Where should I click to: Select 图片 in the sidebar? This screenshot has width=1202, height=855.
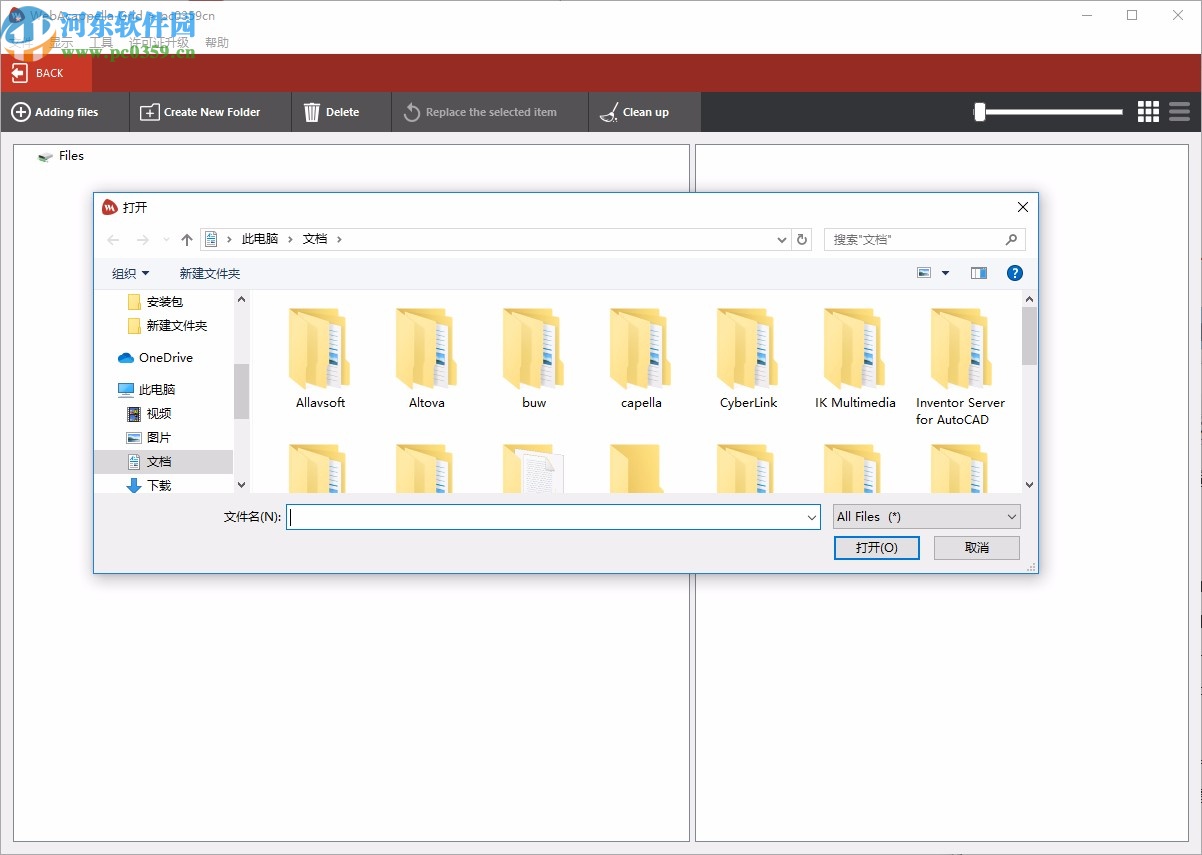tap(150, 438)
